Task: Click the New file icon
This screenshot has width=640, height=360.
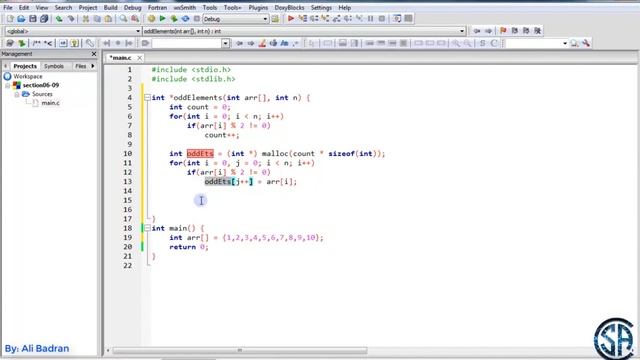Action: [10, 19]
